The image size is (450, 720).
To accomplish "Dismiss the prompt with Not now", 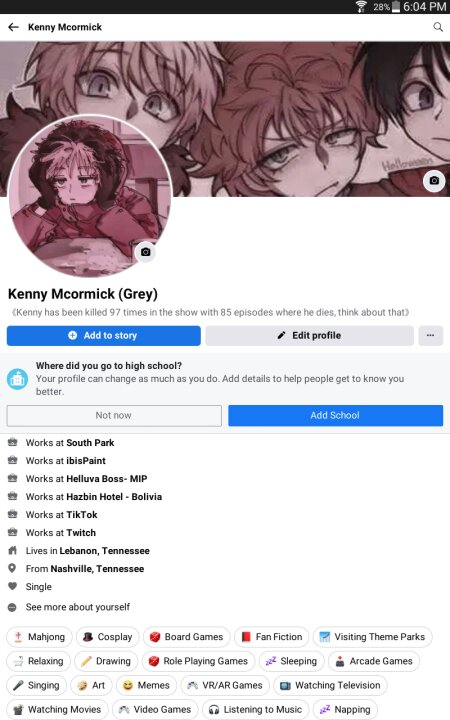I will click(114, 415).
